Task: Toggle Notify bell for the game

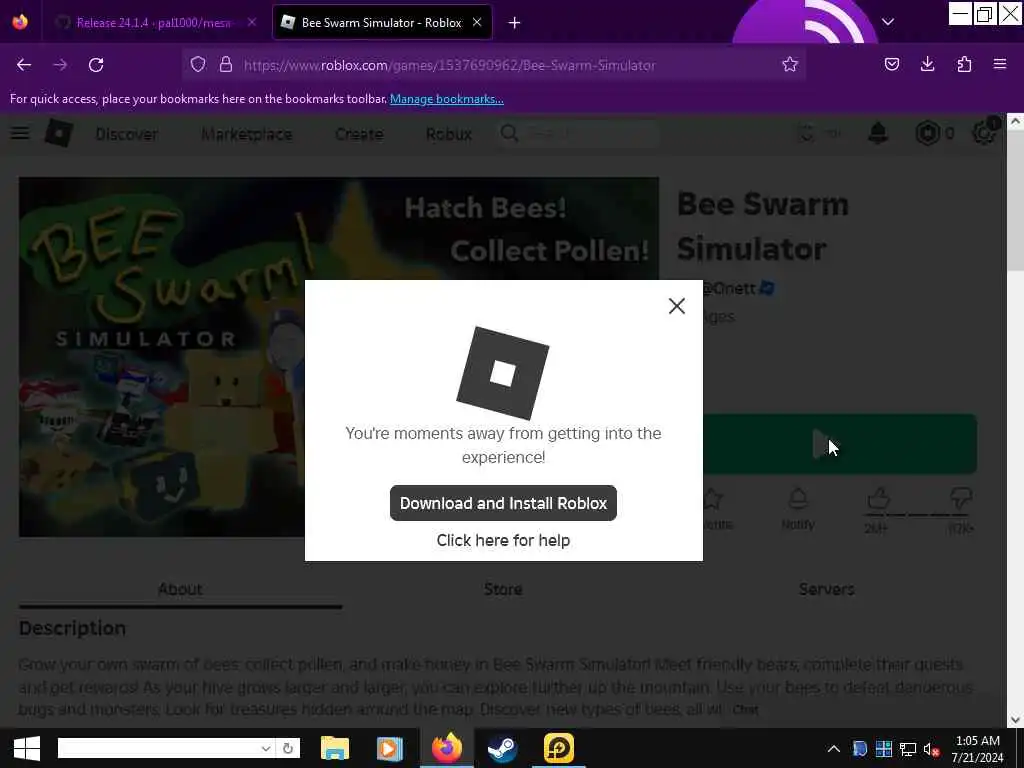Action: [x=797, y=509]
